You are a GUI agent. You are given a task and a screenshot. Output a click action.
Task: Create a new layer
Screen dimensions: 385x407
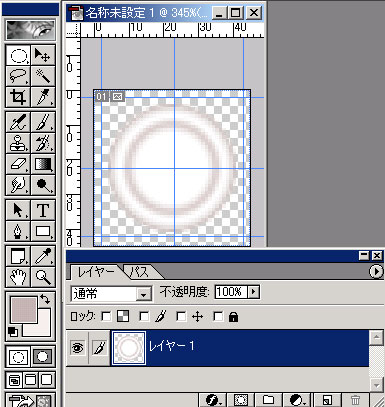pos(327,400)
